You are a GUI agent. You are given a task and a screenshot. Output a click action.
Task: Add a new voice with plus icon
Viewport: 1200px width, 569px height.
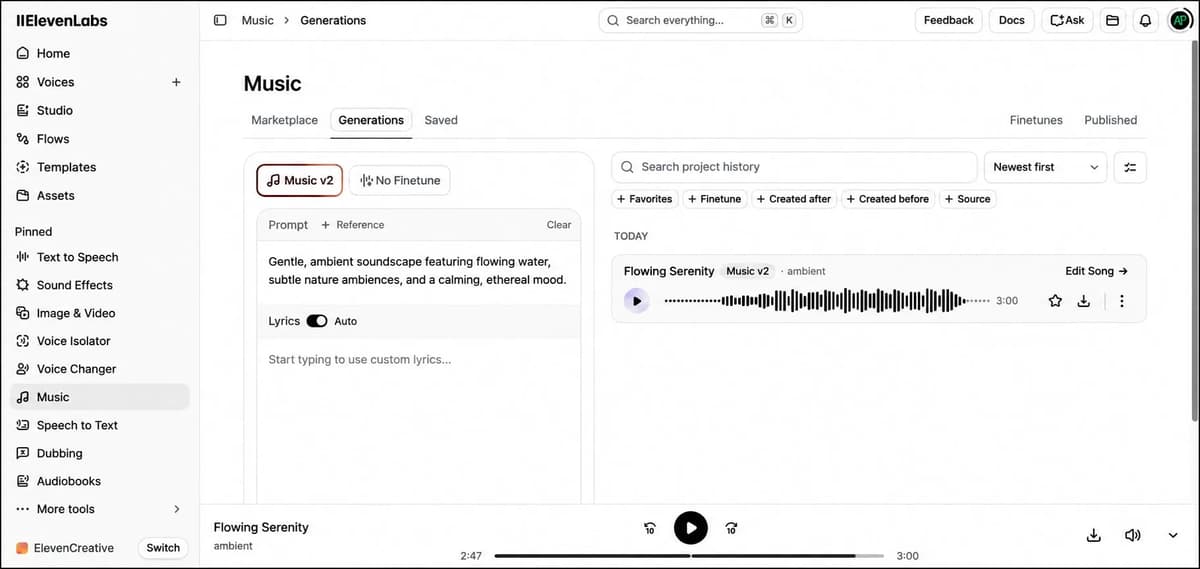[176, 82]
